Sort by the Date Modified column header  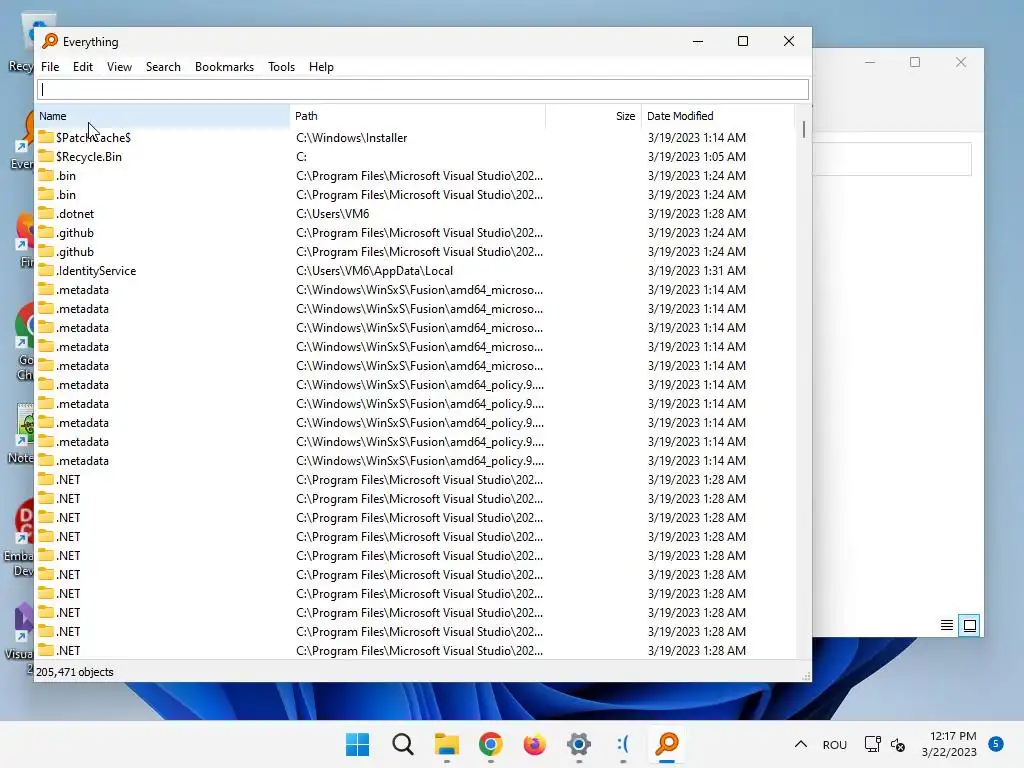click(717, 116)
